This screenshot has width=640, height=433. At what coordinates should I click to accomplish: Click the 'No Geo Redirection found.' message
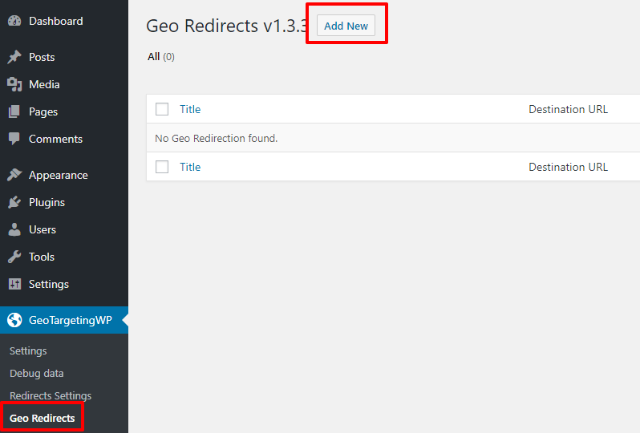coord(216,138)
